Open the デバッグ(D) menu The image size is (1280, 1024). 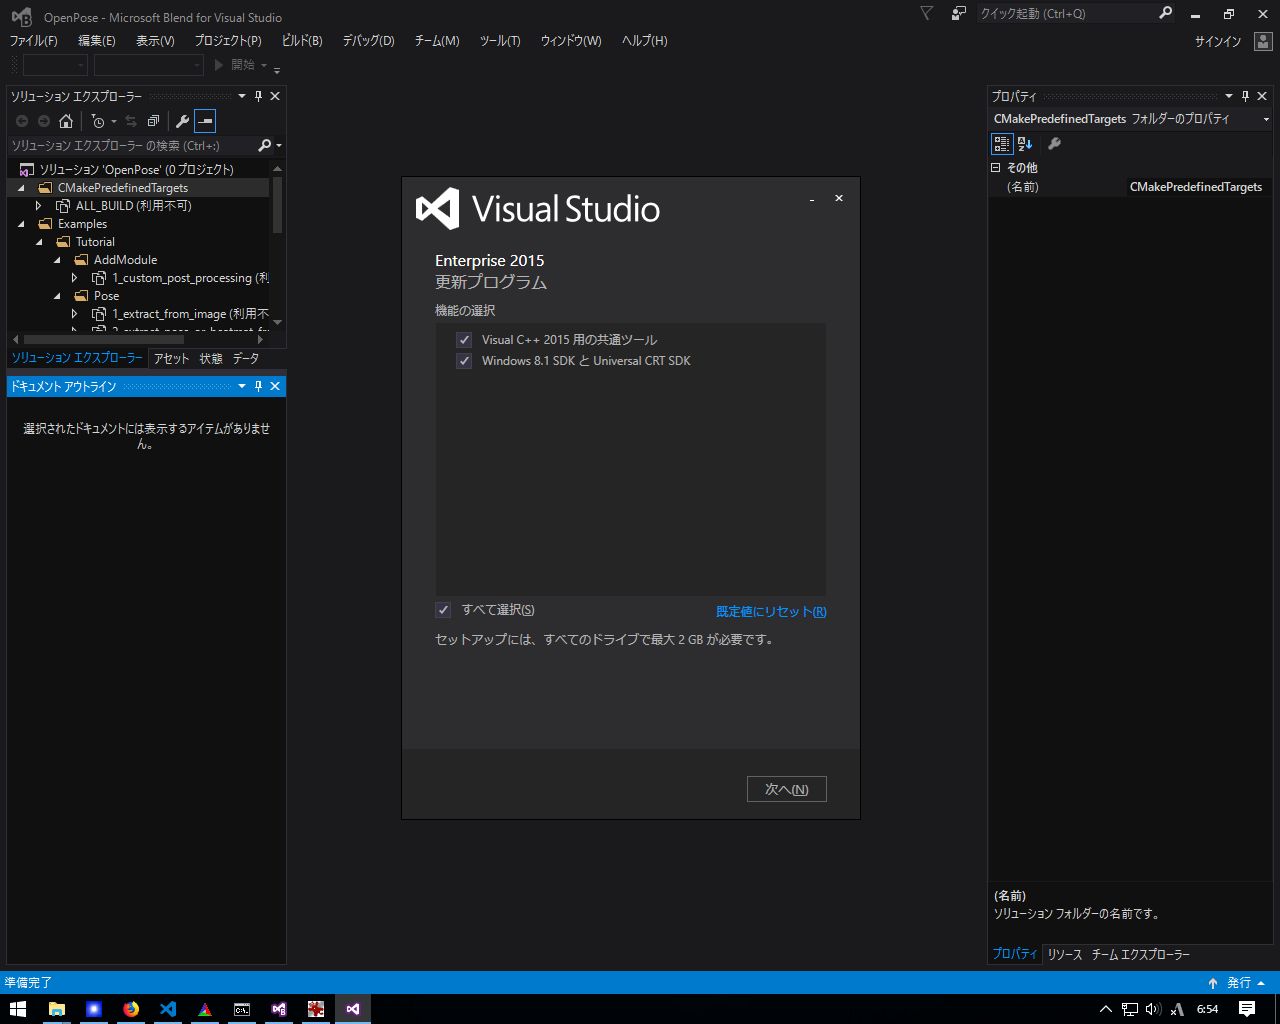pos(368,41)
